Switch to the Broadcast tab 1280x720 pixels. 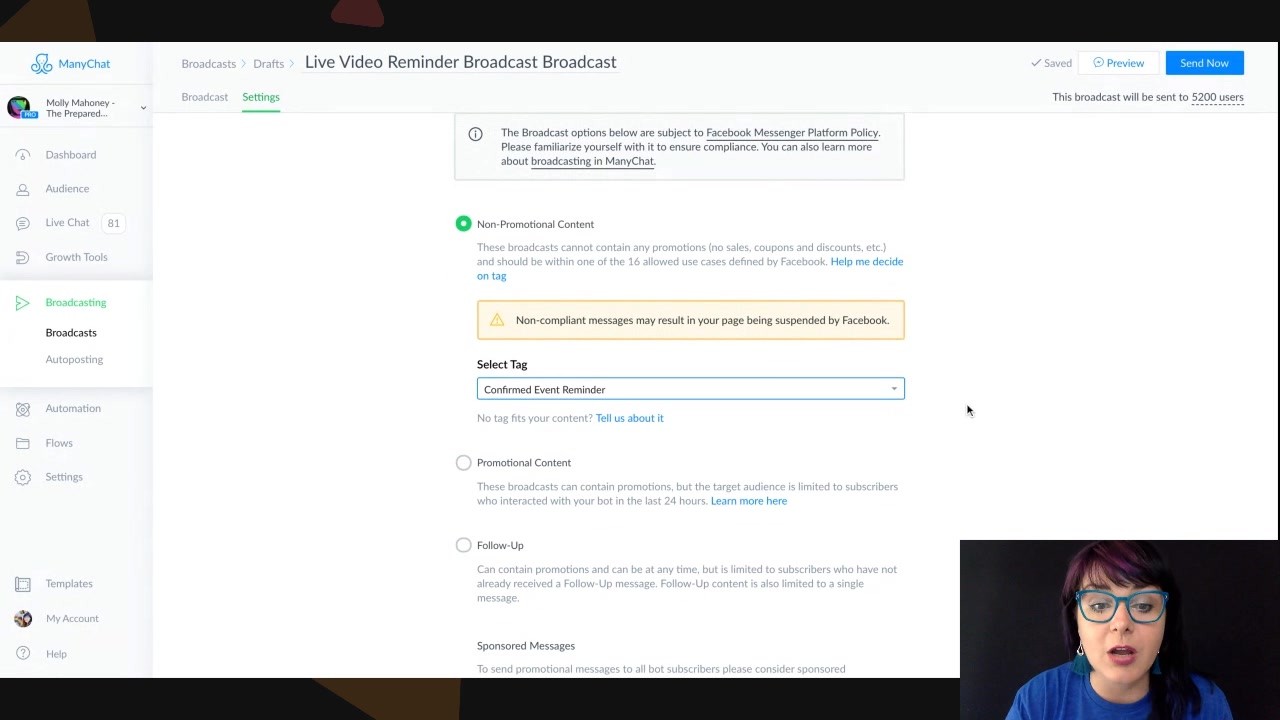pyautogui.click(x=205, y=97)
